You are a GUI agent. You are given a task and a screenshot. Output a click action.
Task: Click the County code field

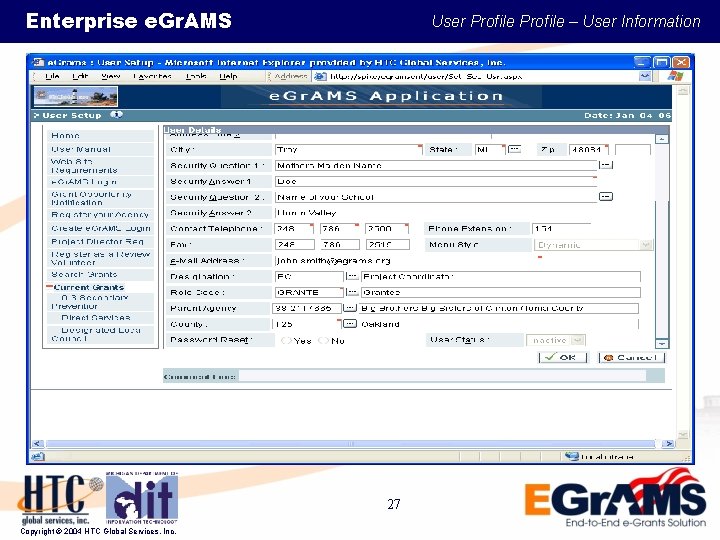(307, 324)
